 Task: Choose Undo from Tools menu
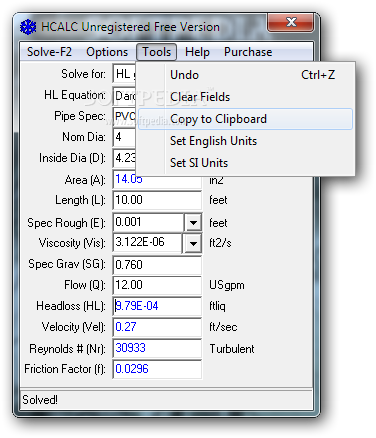point(245,75)
